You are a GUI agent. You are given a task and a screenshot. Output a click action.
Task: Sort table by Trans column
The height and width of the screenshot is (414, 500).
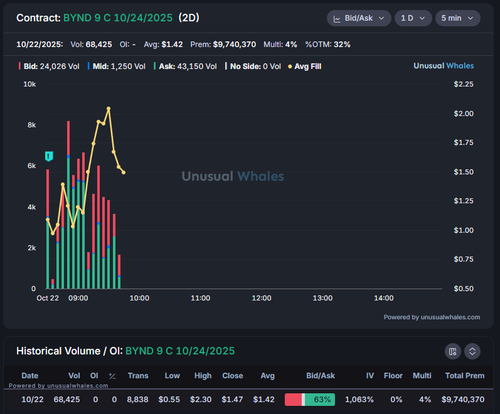click(x=138, y=376)
